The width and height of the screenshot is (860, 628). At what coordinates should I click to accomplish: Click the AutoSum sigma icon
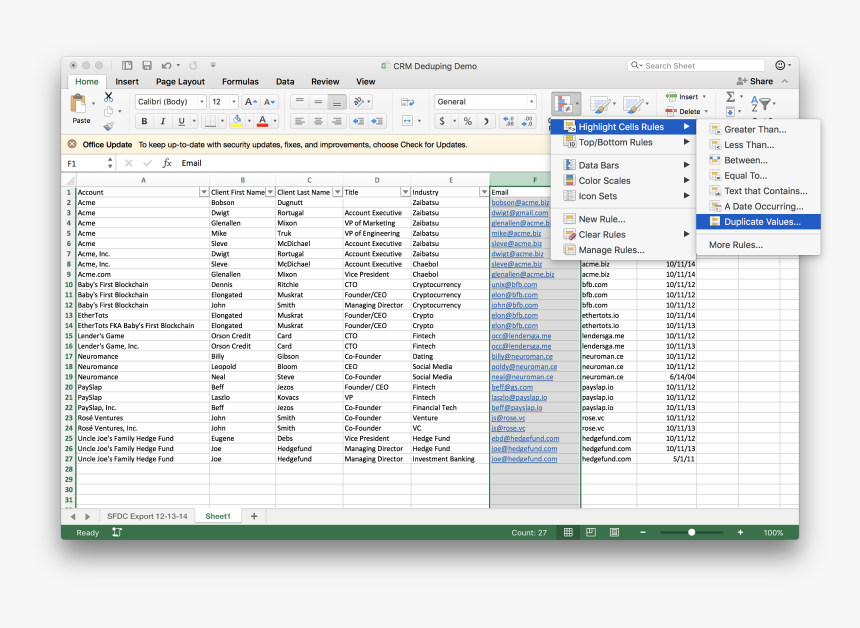pos(731,97)
